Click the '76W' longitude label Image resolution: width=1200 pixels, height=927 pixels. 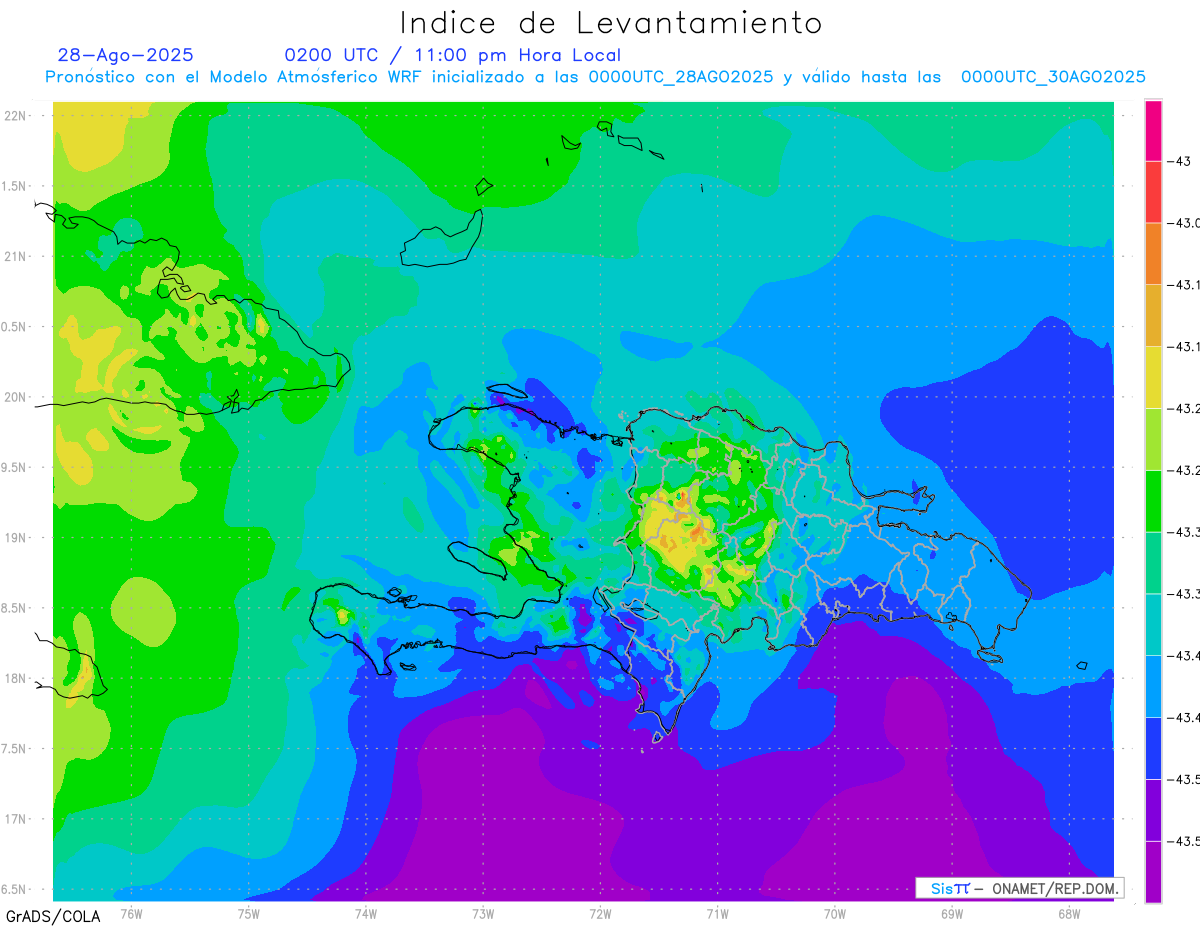click(131, 913)
